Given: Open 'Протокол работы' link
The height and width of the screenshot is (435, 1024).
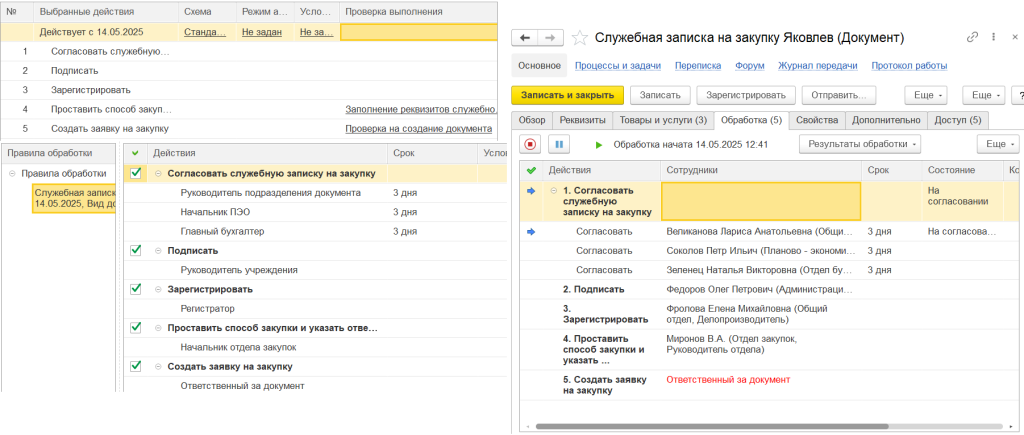Looking at the screenshot, I should pos(909,66).
